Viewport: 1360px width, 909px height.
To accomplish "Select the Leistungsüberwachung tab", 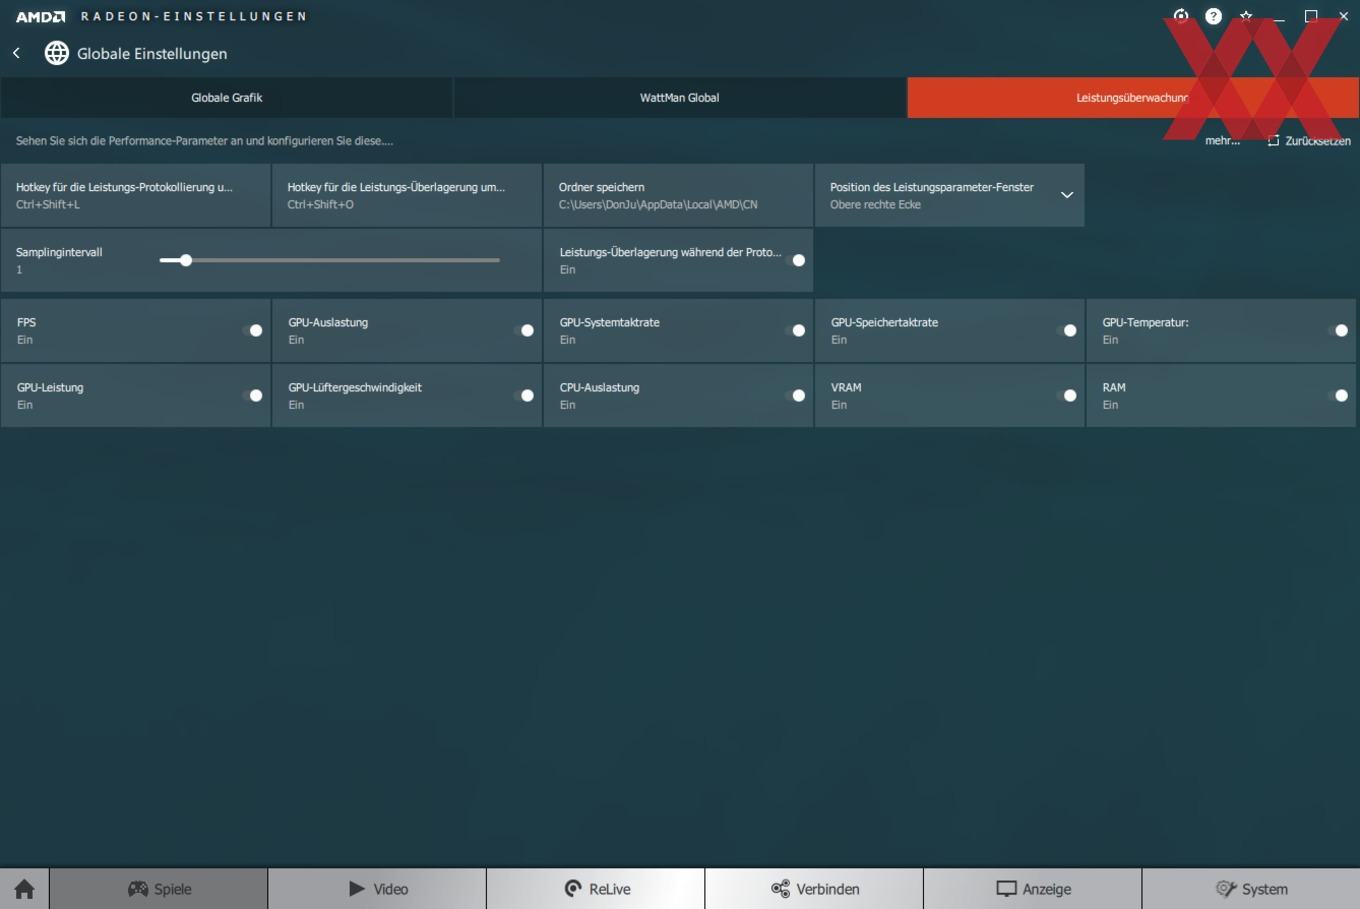I will (x=1132, y=98).
